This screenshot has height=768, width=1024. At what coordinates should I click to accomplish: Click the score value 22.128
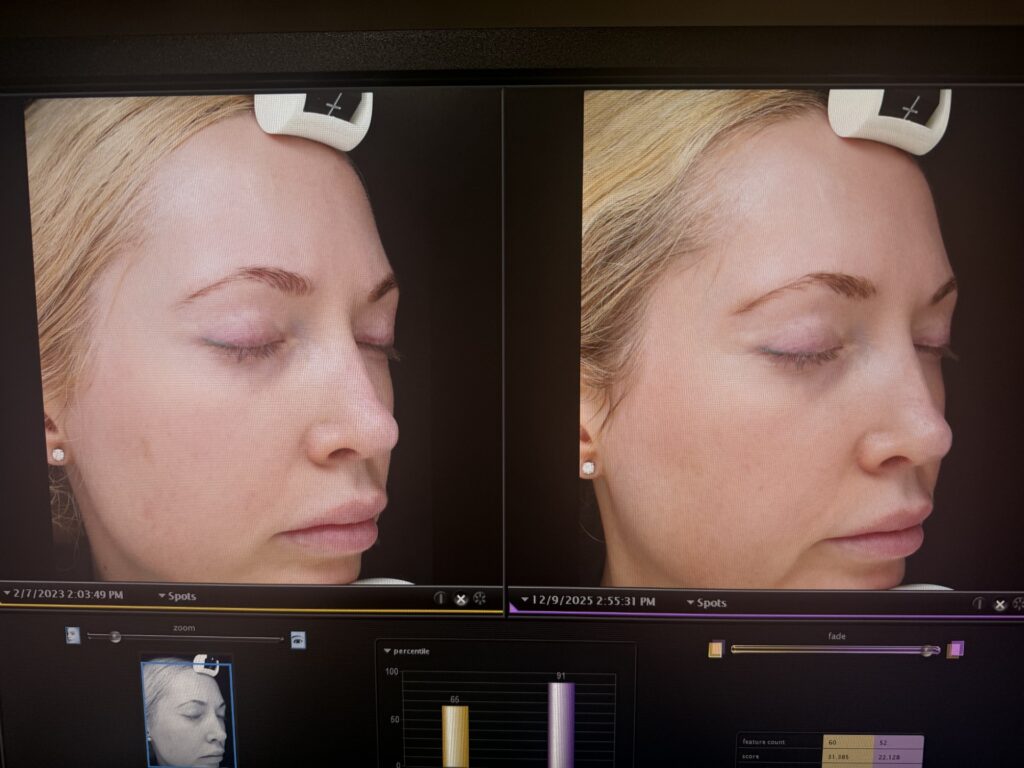click(887, 756)
